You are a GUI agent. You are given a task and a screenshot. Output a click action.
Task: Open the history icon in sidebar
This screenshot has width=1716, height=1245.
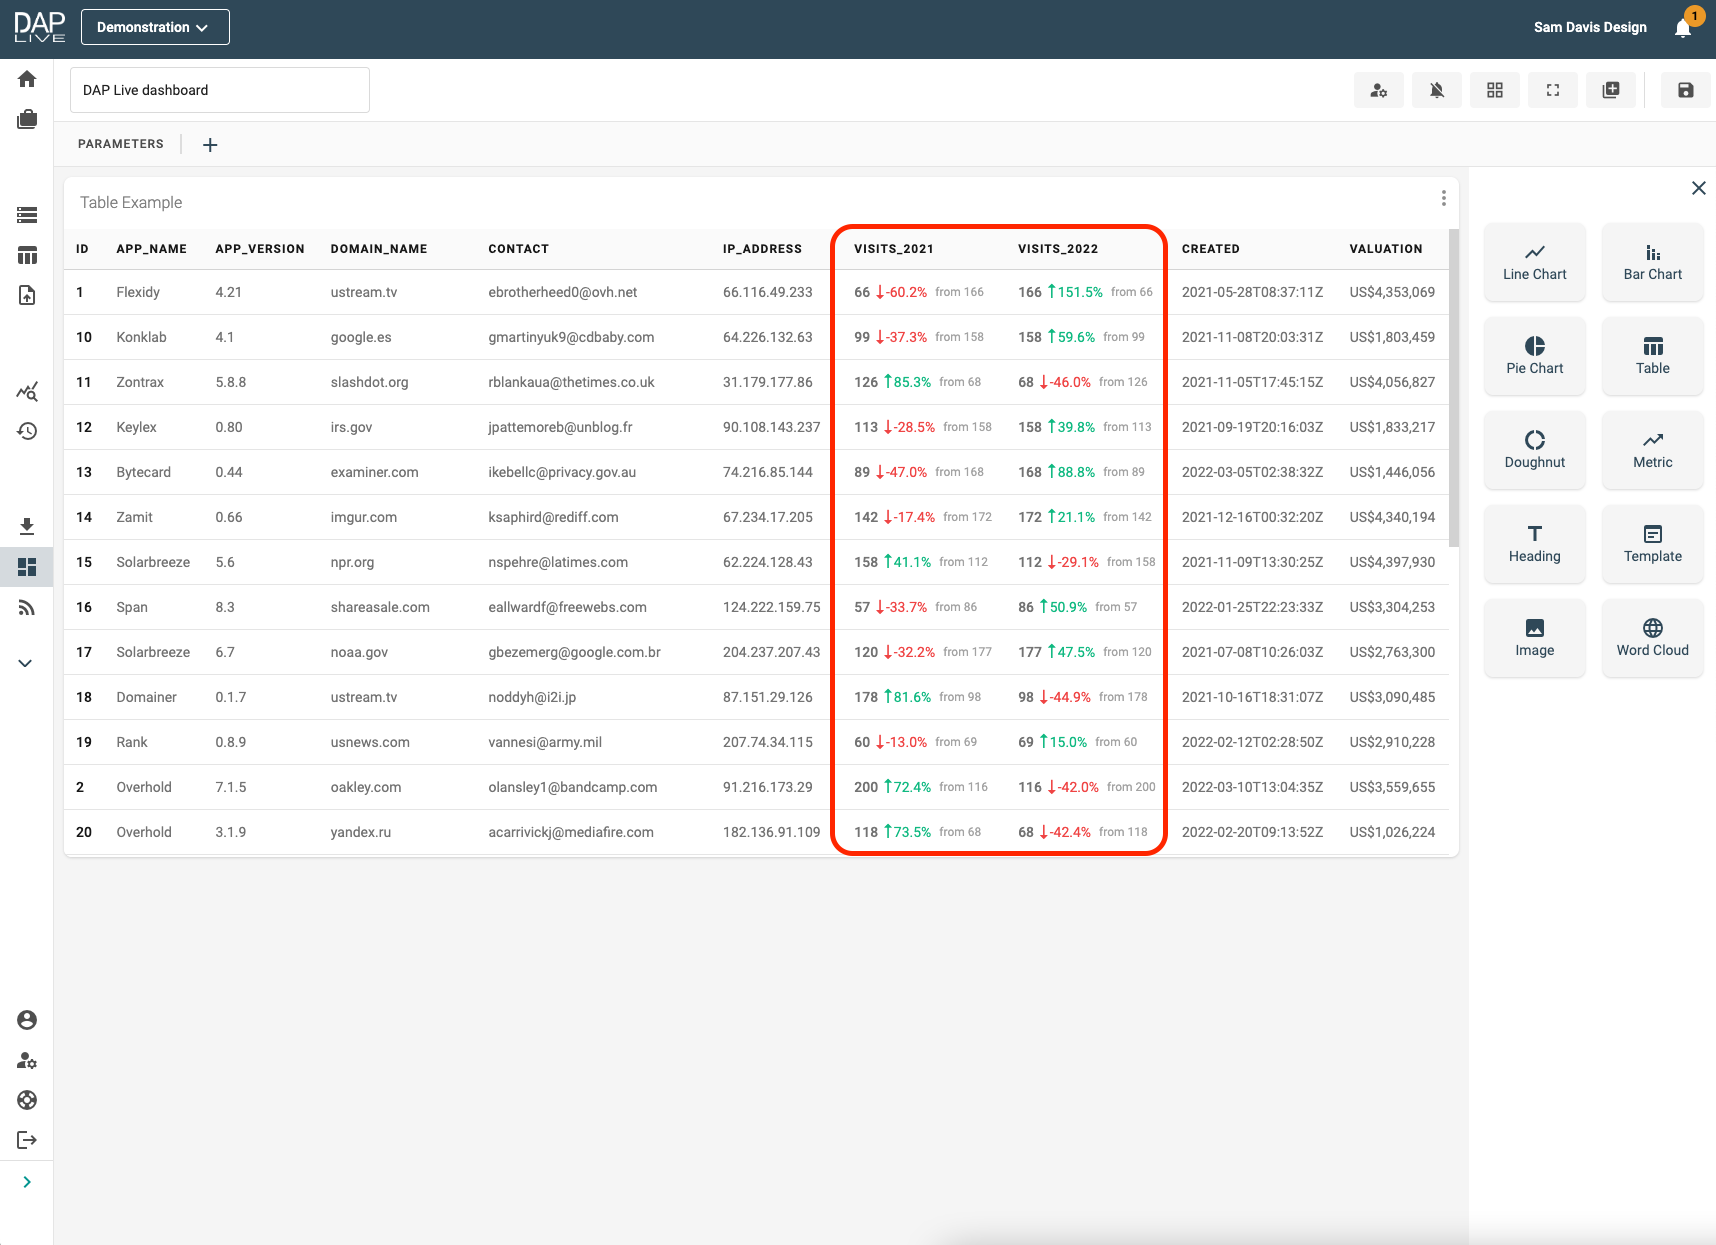coord(27,431)
